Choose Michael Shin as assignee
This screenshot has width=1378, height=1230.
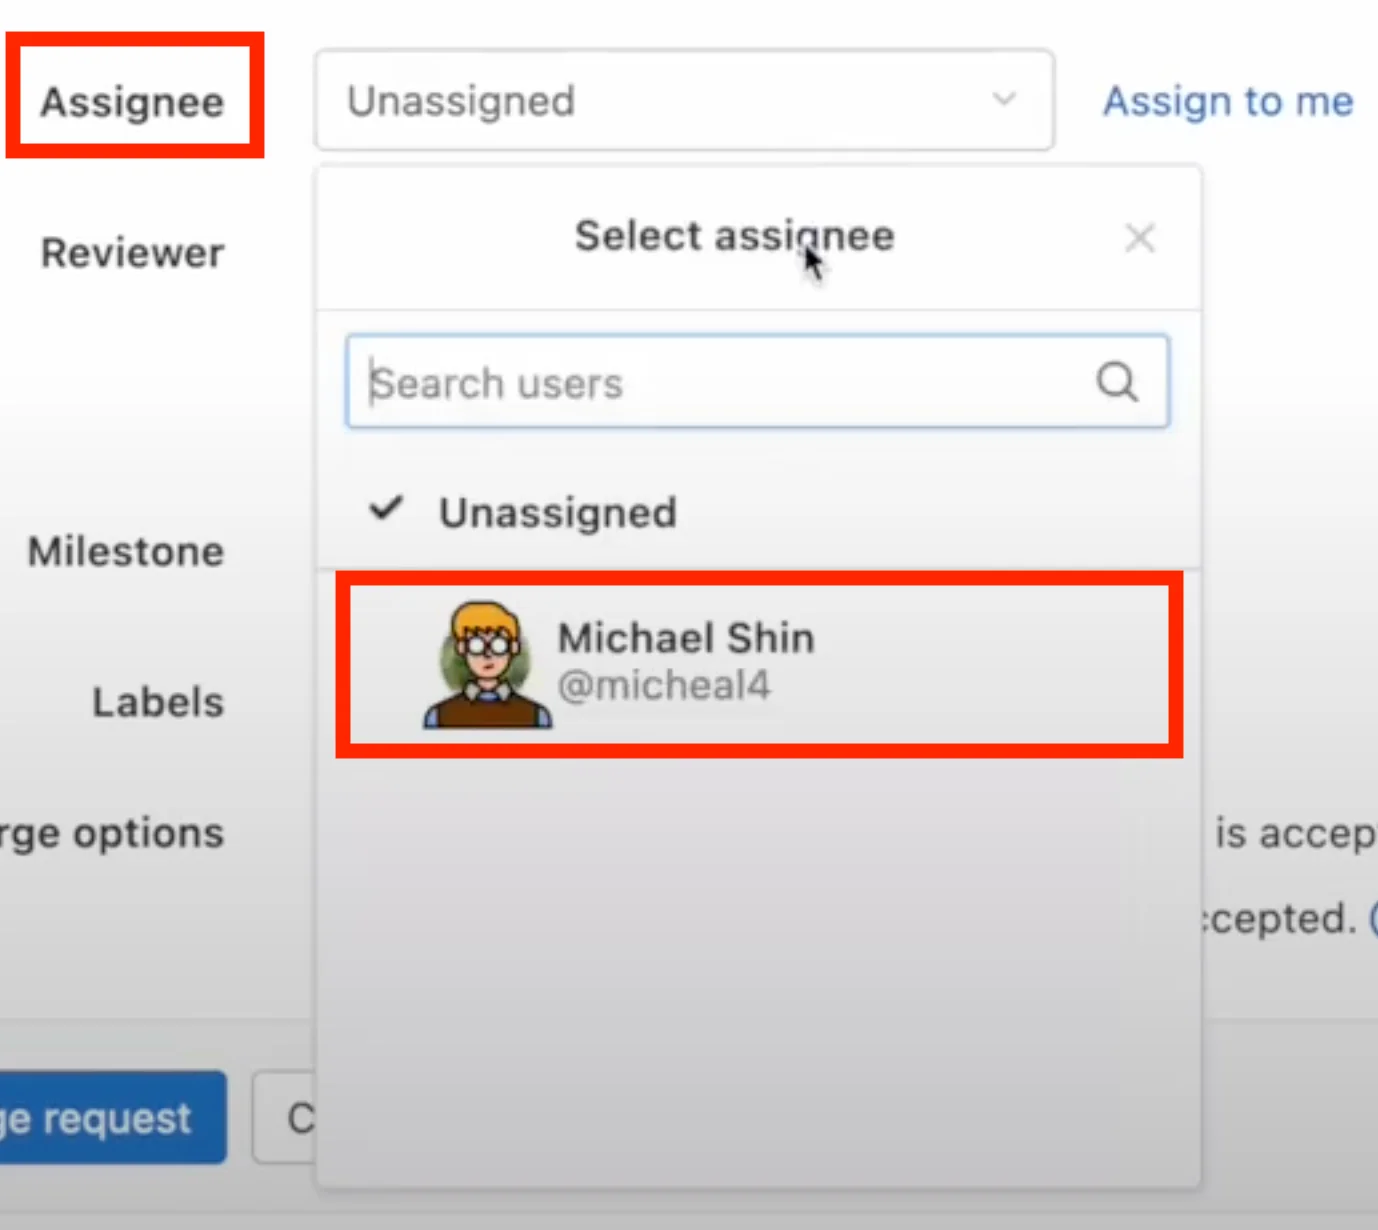point(686,638)
